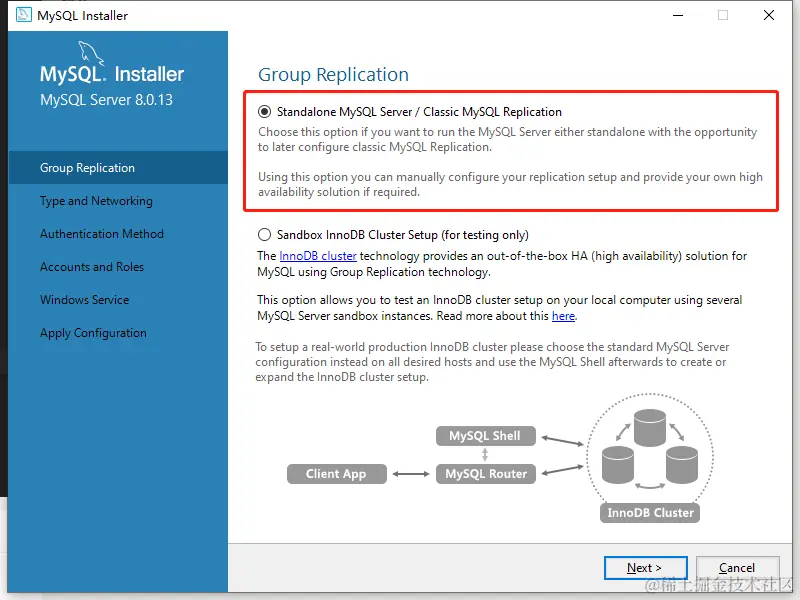Select Sandbox InnoDB Cluster Setup radio button

point(264,235)
